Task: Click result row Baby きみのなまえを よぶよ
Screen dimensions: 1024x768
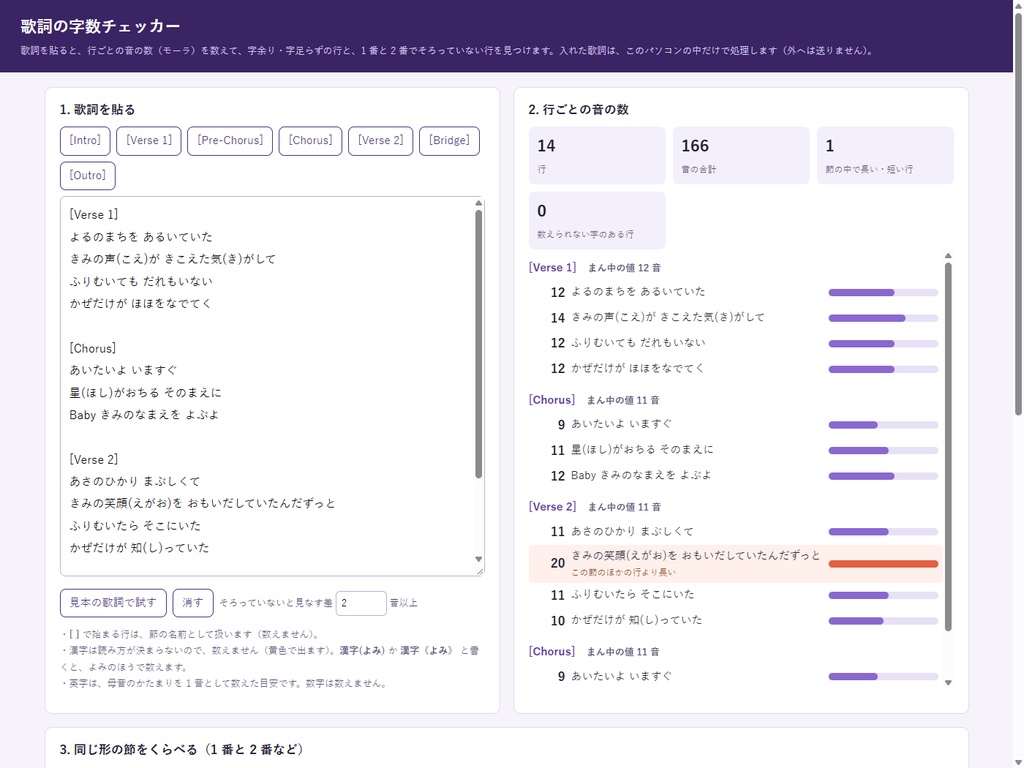Action: [x=735, y=475]
